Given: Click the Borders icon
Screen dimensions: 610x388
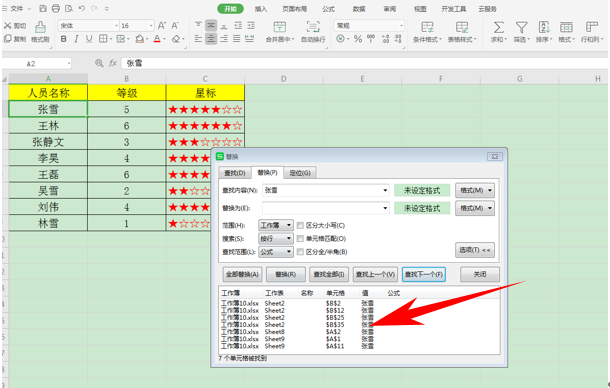Looking at the screenshot, I should (x=103, y=39).
